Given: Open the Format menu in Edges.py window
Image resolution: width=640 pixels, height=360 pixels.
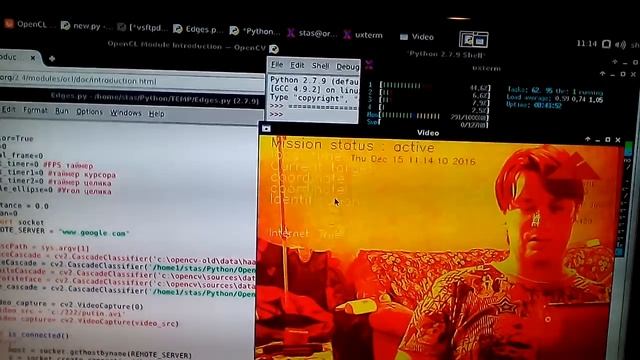Looking at the screenshot, I should 35,110.
